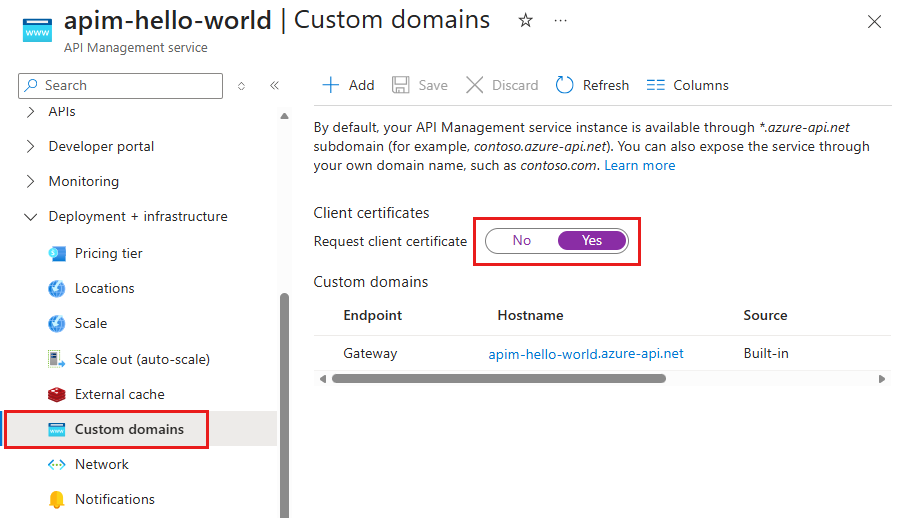Click the Columns button label
The height and width of the screenshot is (518, 914).
coord(701,85)
